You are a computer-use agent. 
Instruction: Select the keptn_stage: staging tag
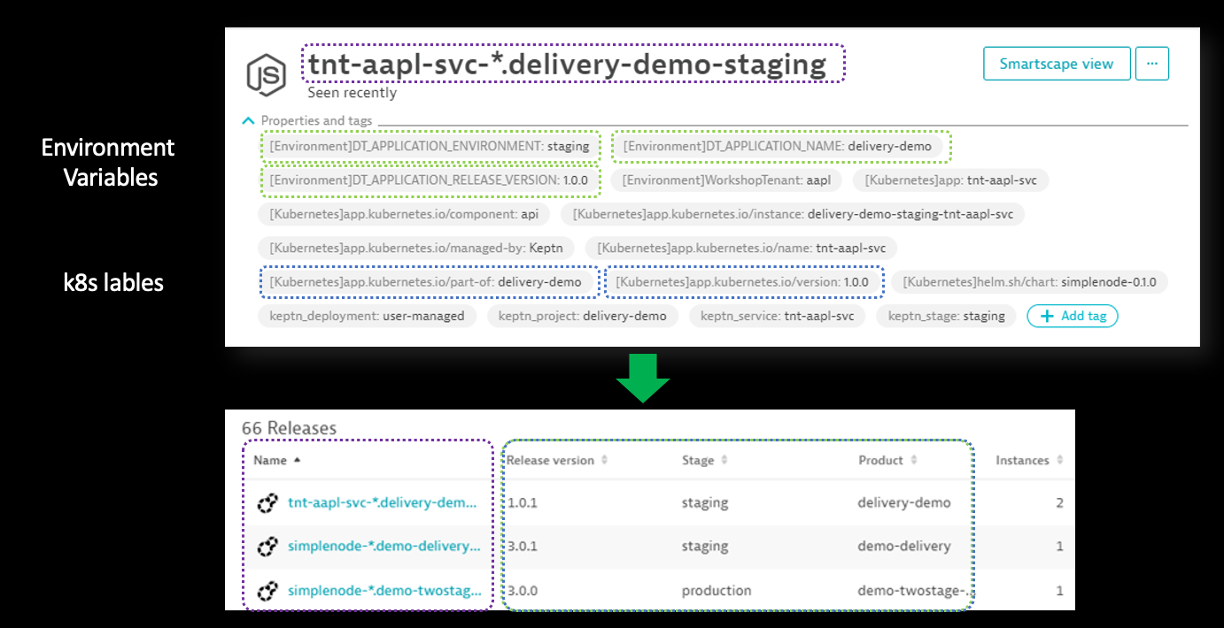(946, 316)
